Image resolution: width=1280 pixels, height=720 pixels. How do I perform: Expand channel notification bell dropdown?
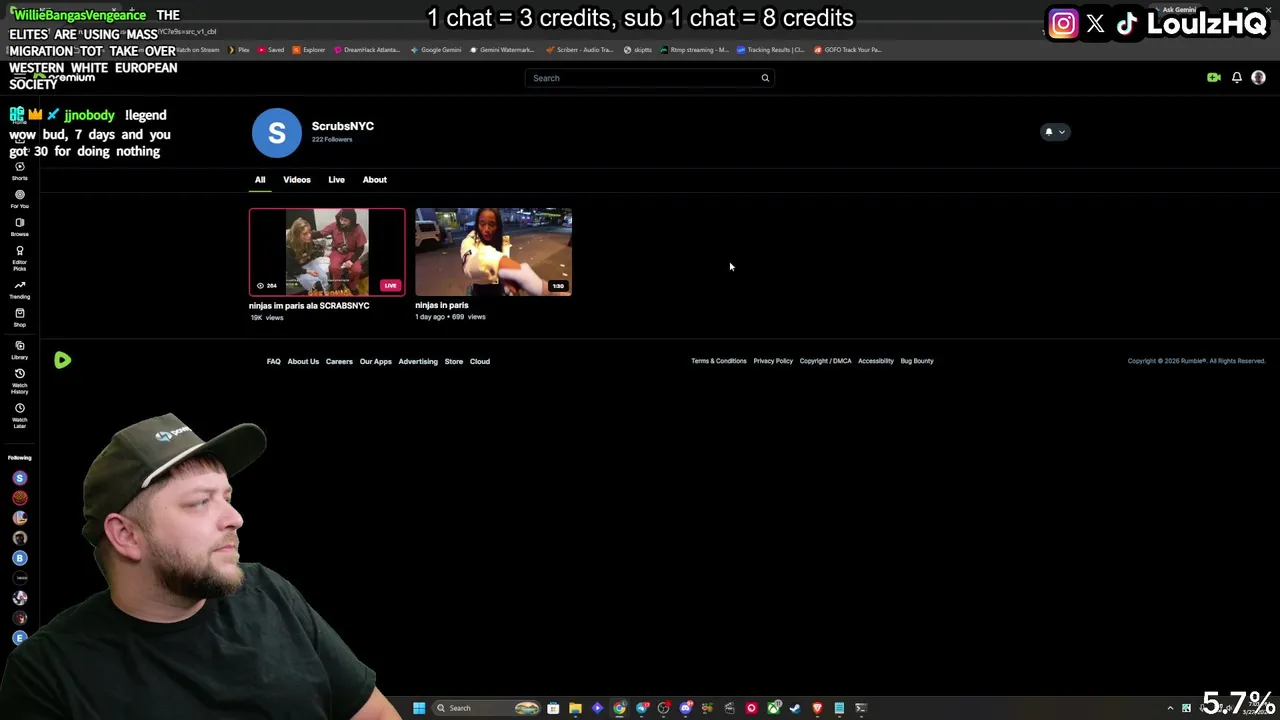(1055, 132)
